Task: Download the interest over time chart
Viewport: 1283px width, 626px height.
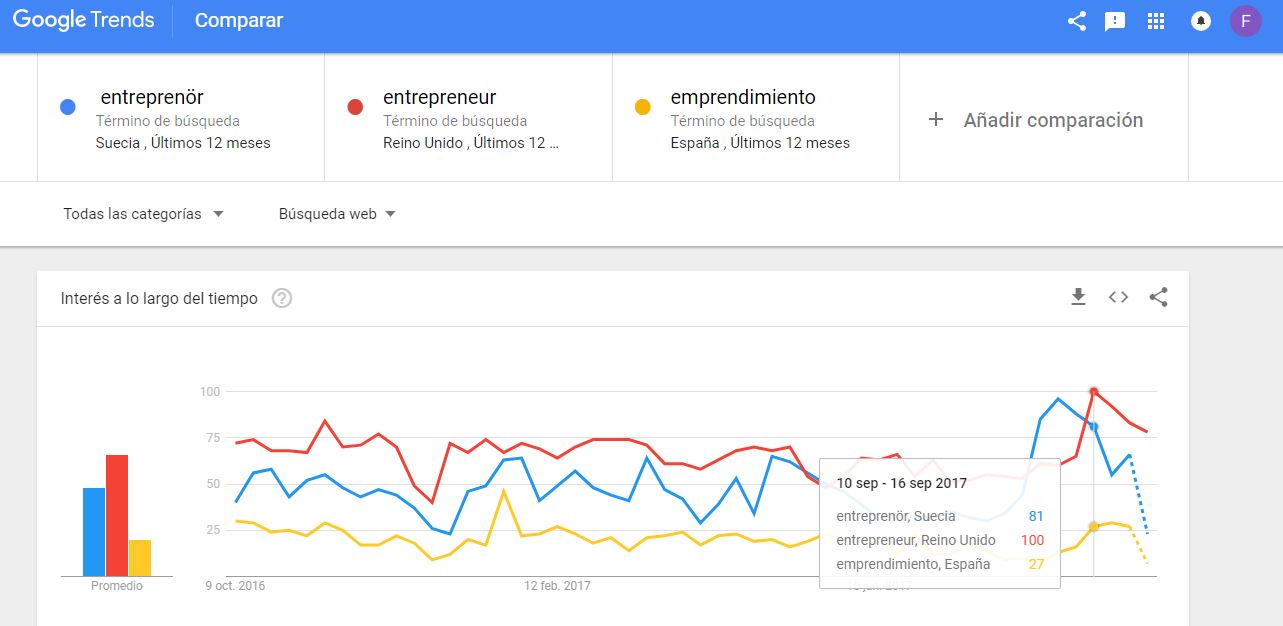Action: tap(1078, 297)
